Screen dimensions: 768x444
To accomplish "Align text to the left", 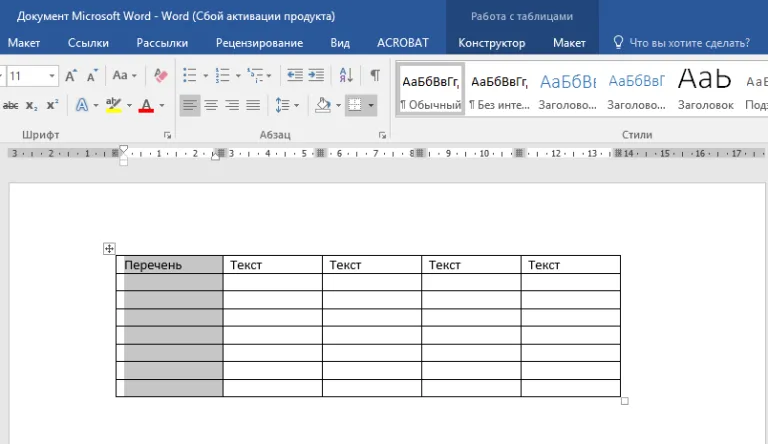I will coord(190,105).
